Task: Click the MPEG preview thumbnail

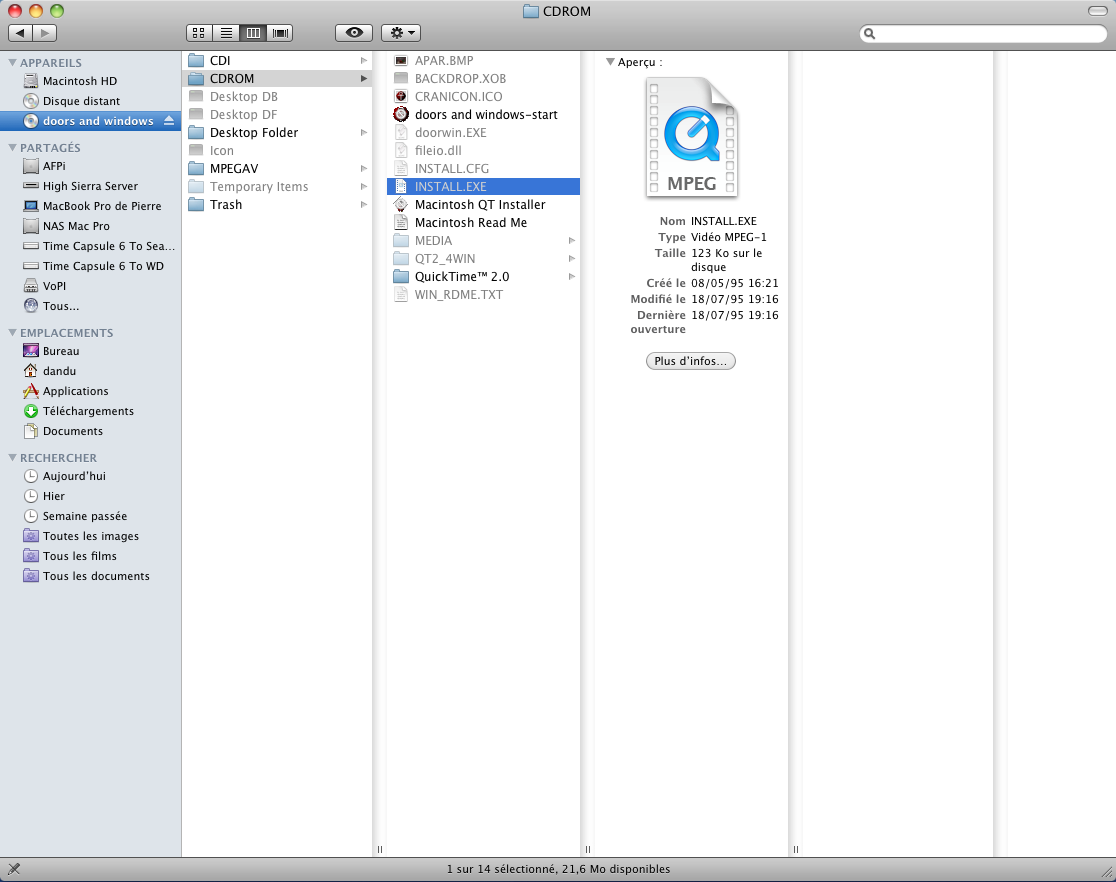Action: coord(691,137)
